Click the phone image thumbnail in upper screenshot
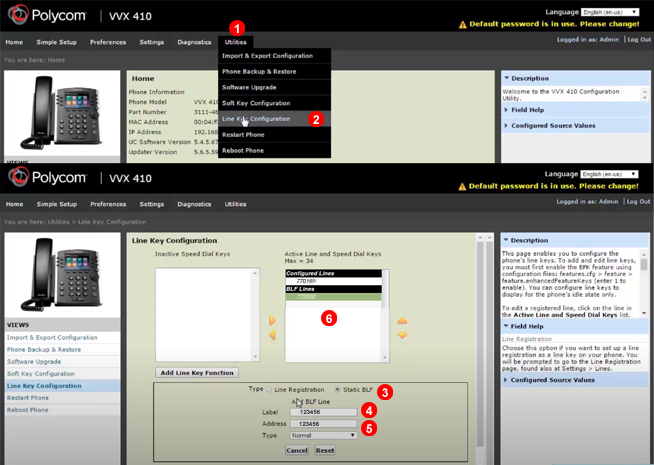654x465 pixels. pyautogui.click(x=62, y=113)
